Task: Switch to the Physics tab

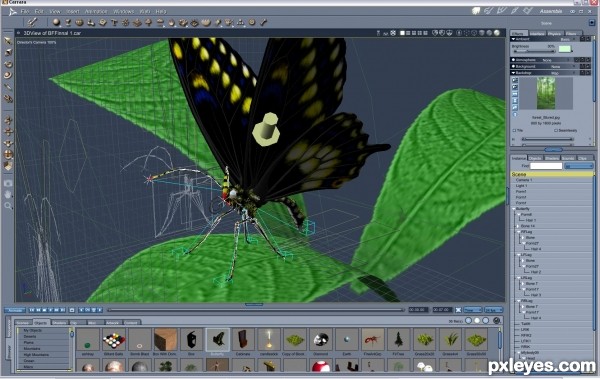Action: click(555, 34)
